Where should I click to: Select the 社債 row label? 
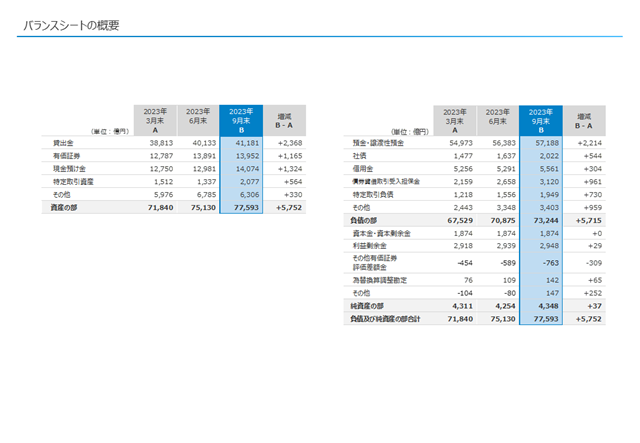pyautogui.click(x=360, y=156)
